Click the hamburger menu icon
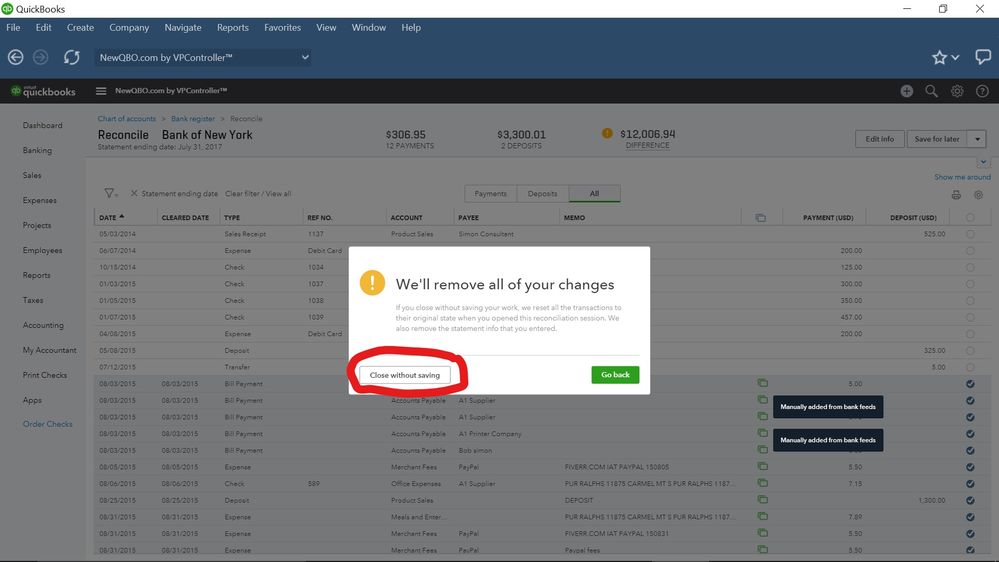The image size is (999, 562). [101, 91]
